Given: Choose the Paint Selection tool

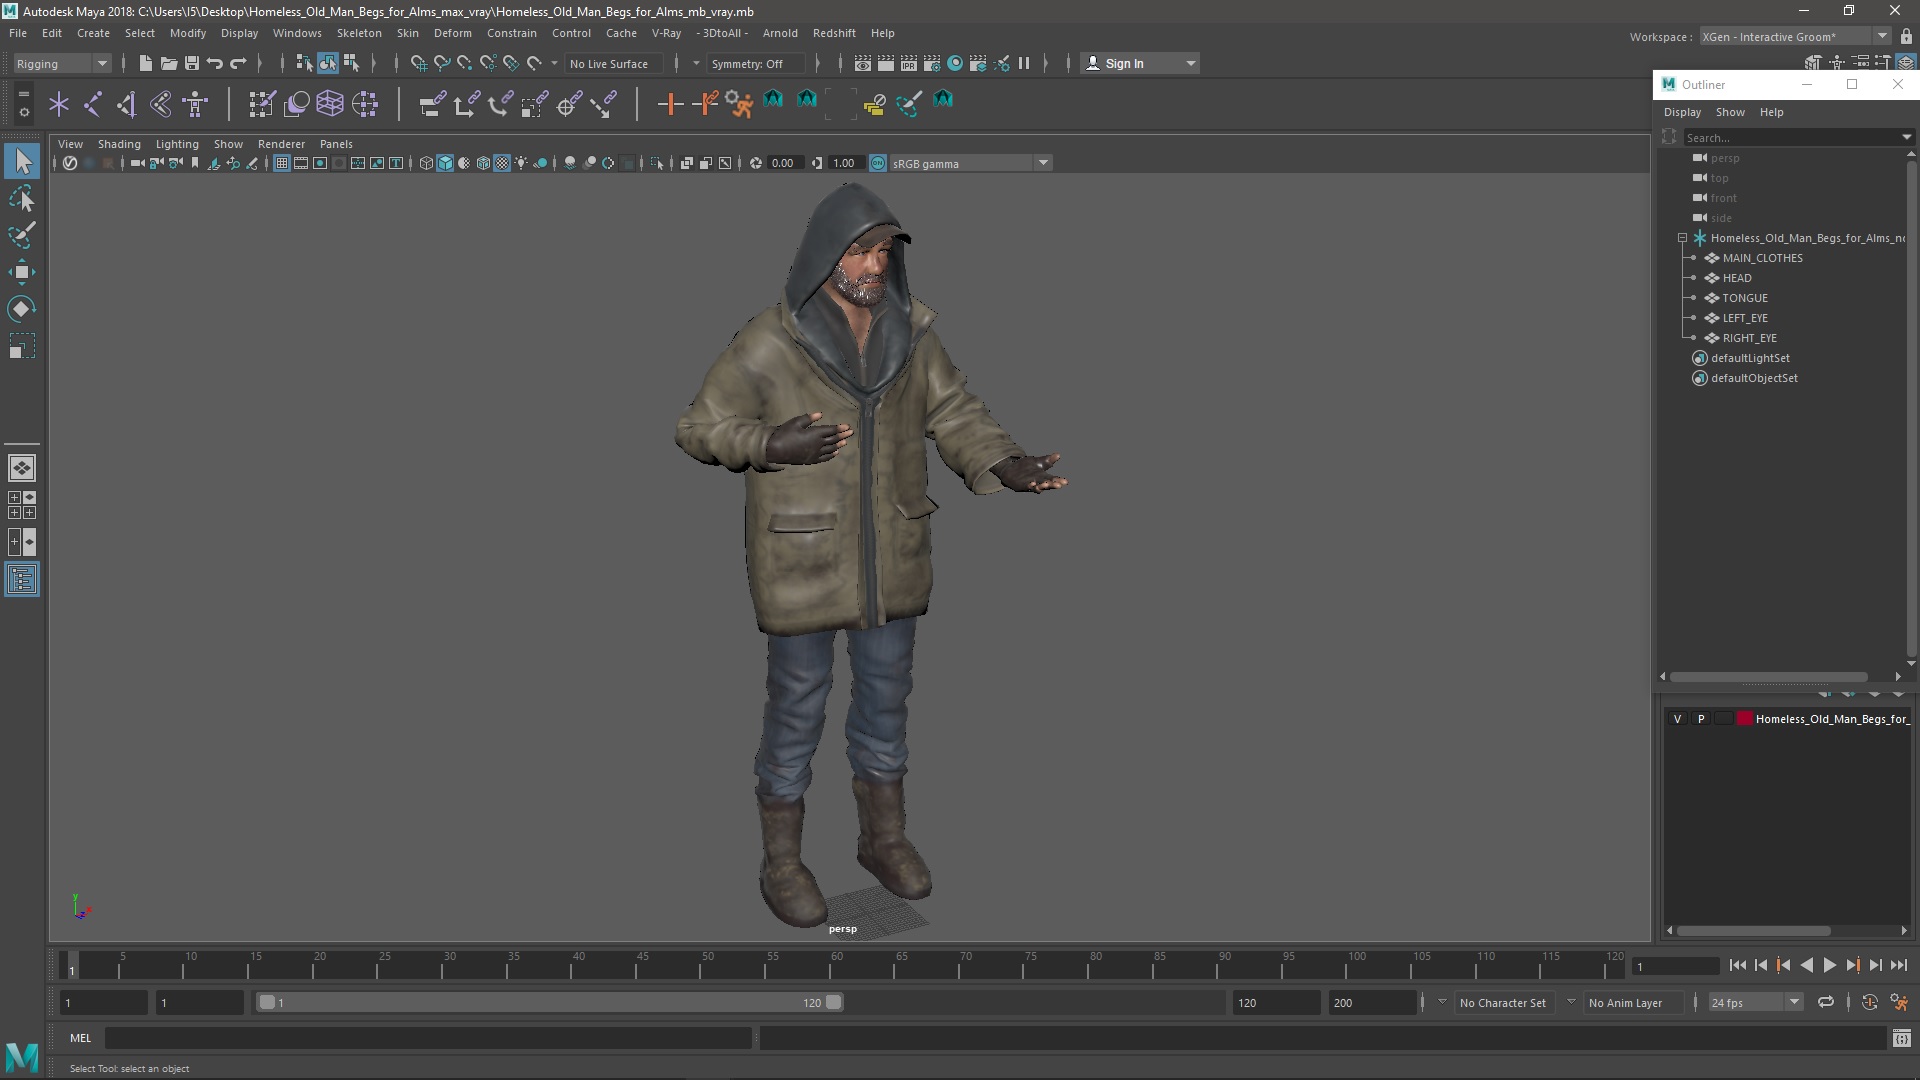Looking at the screenshot, I should (22, 235).
